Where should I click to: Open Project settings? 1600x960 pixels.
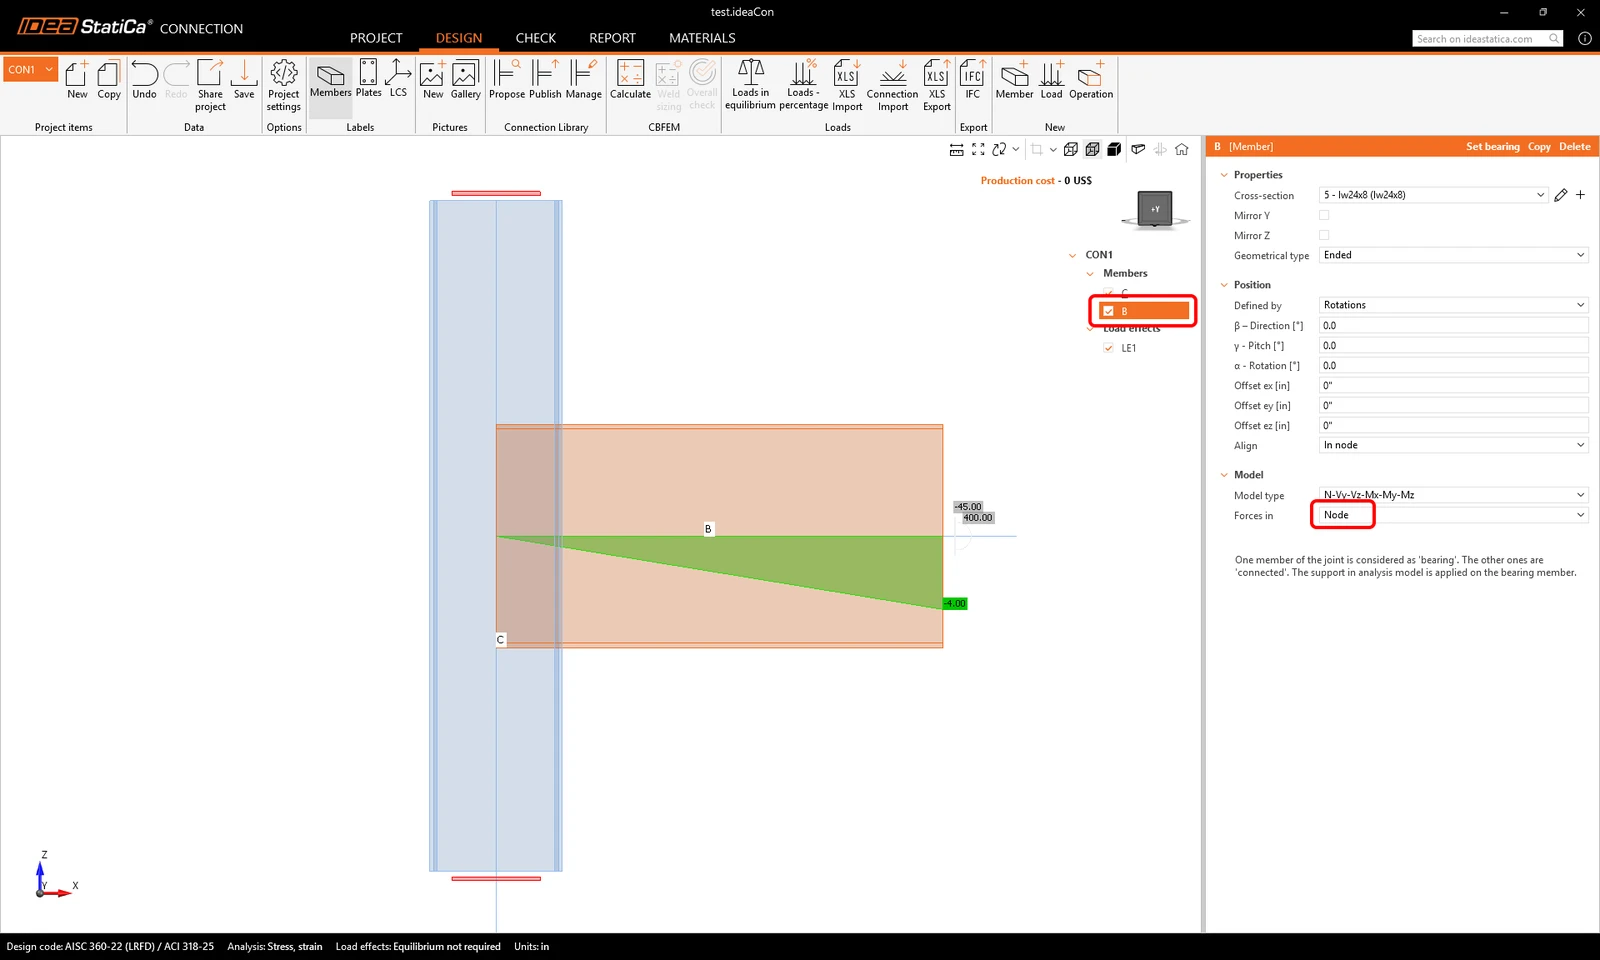point(284,85)
